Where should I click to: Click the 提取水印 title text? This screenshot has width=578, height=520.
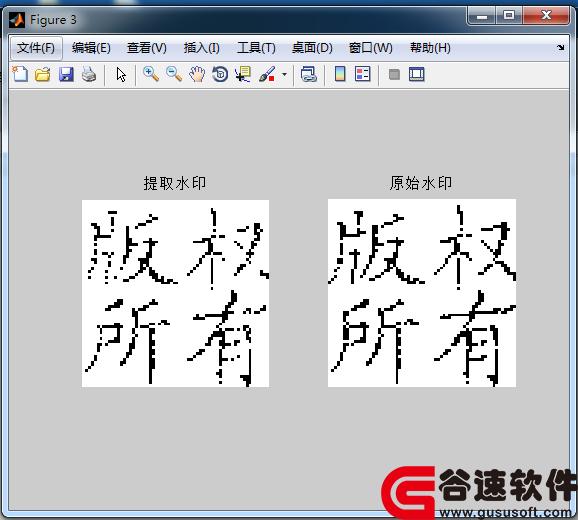tap(175, 183)
